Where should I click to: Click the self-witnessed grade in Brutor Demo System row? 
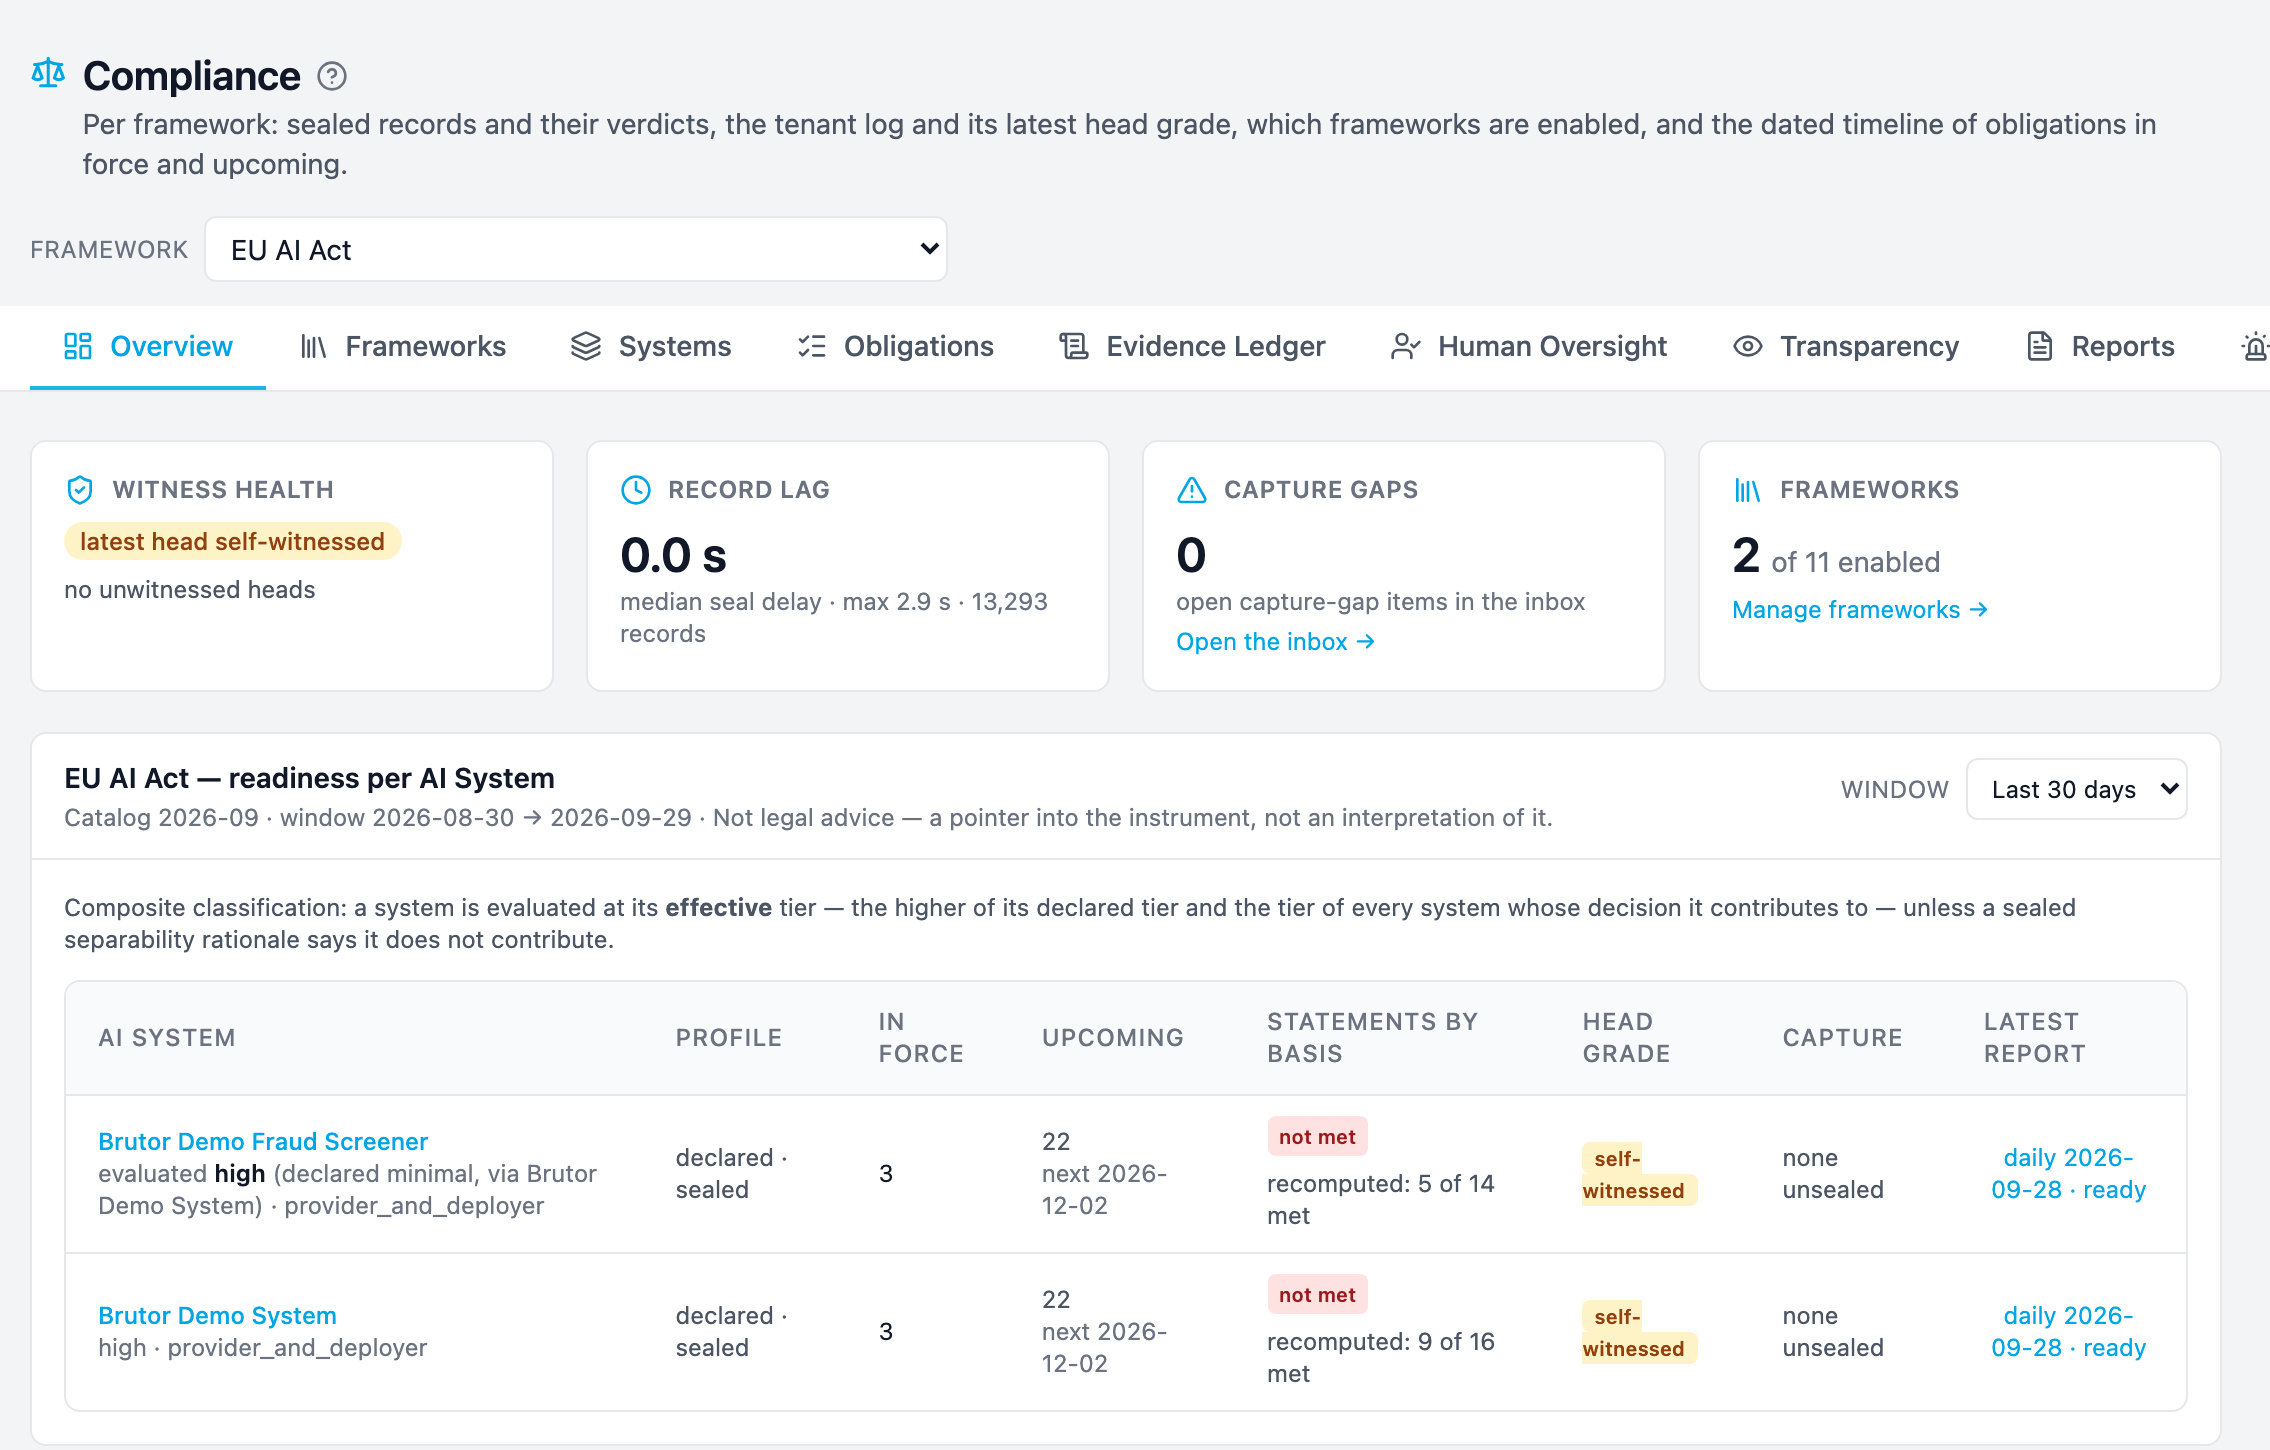tap(1638, 1332)
